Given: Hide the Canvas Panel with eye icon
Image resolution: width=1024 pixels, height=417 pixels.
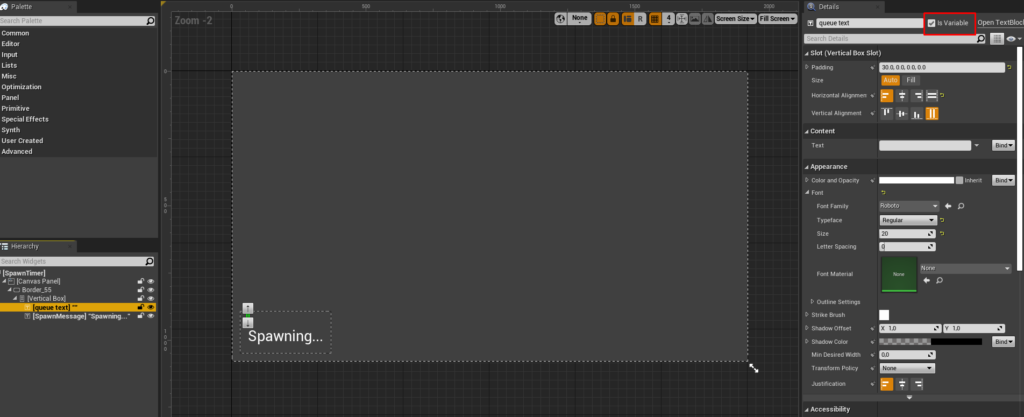Looking at the screenshot, I should point(151,281).
